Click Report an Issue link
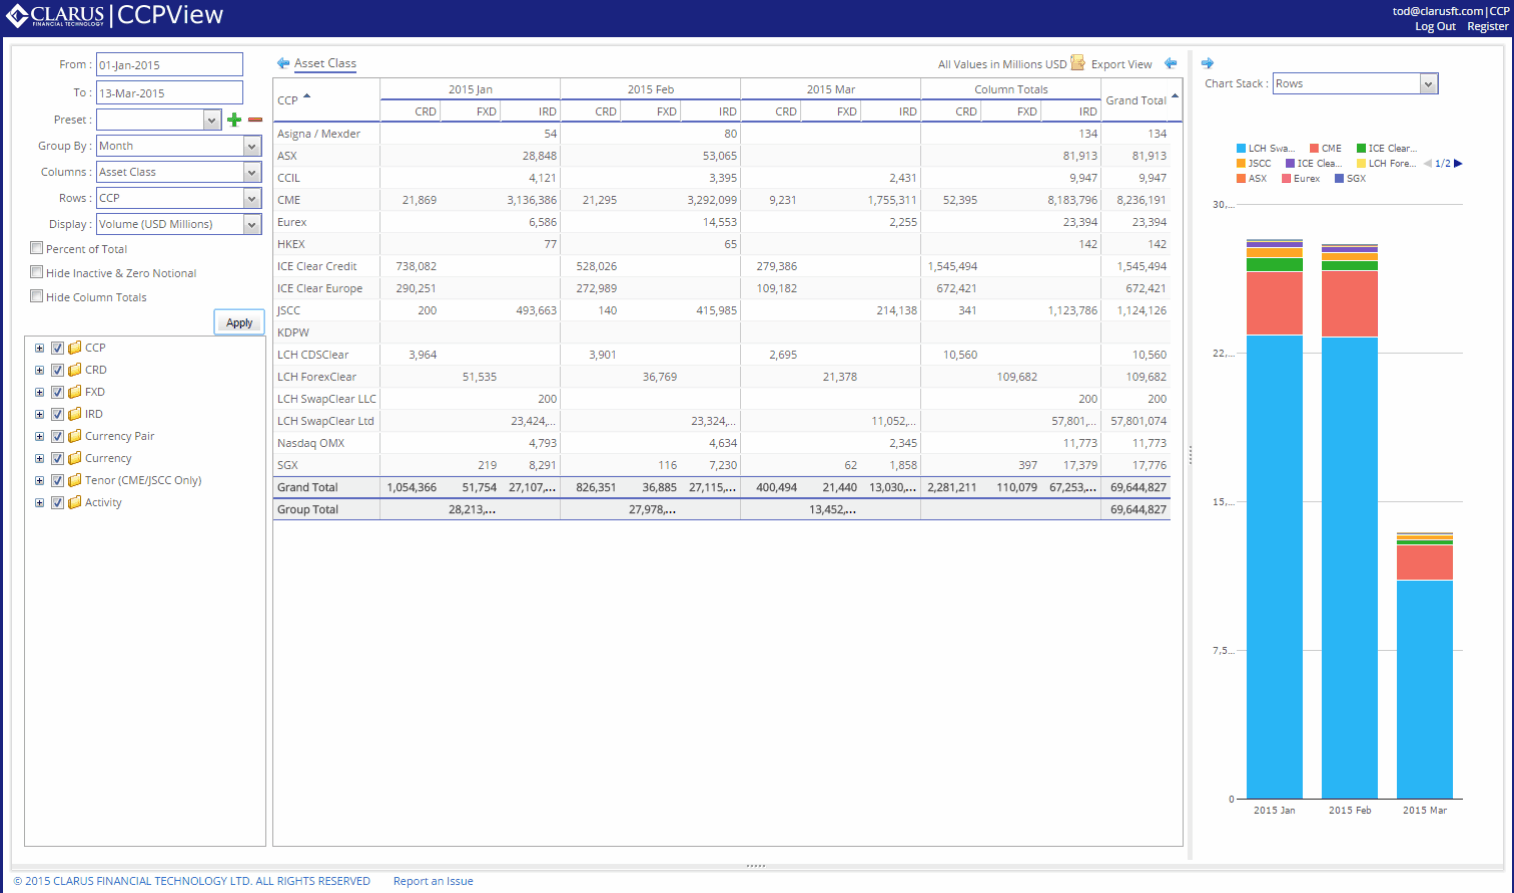This screenshot has height=893, width=1514. (x=433, y=881)
